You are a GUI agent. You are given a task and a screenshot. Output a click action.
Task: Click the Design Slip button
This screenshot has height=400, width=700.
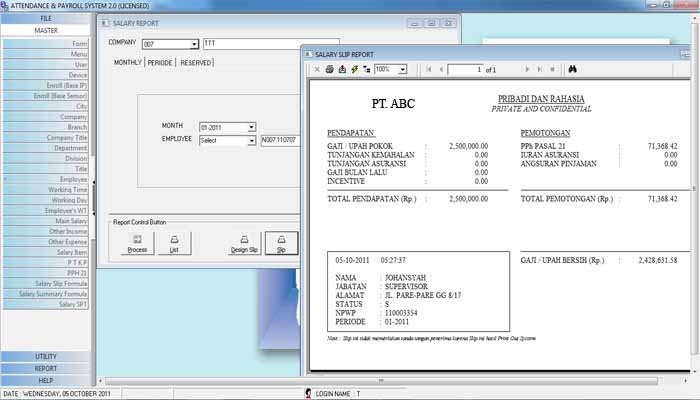point(244,244)
